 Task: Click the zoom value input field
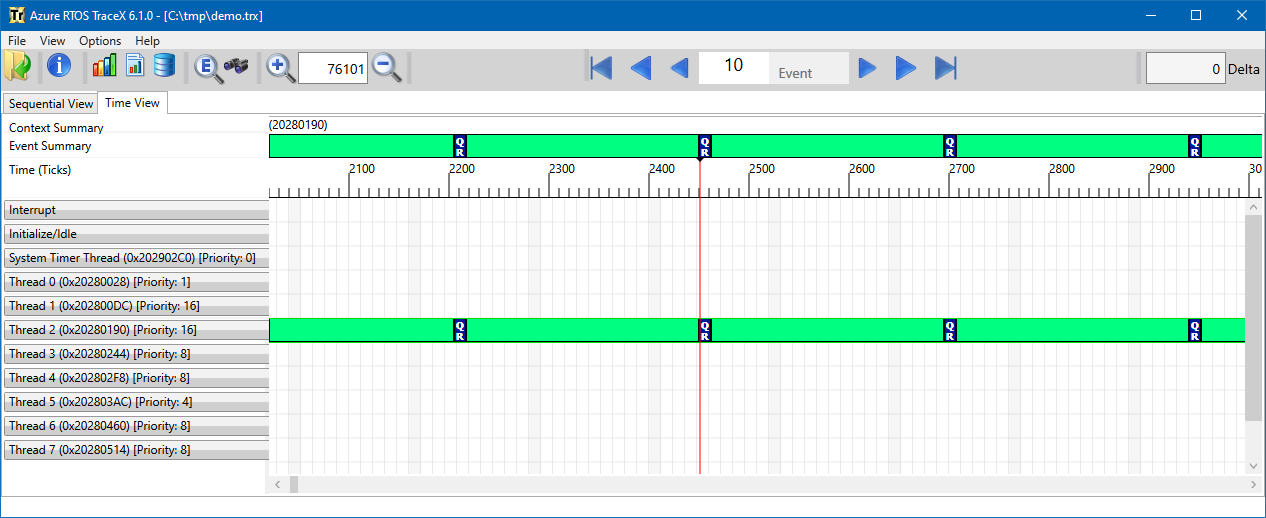tap(332, 68)
